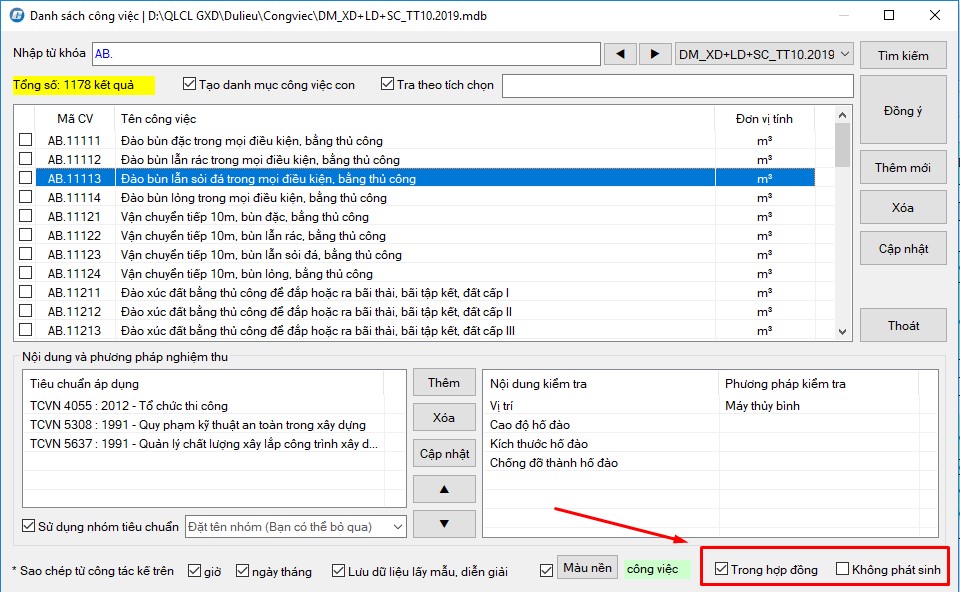Image resolution: width=960 pixels, height=592 pixels.
Task: Click the 'Đồng ý' confirm button
Action: (x=902, y=110)
